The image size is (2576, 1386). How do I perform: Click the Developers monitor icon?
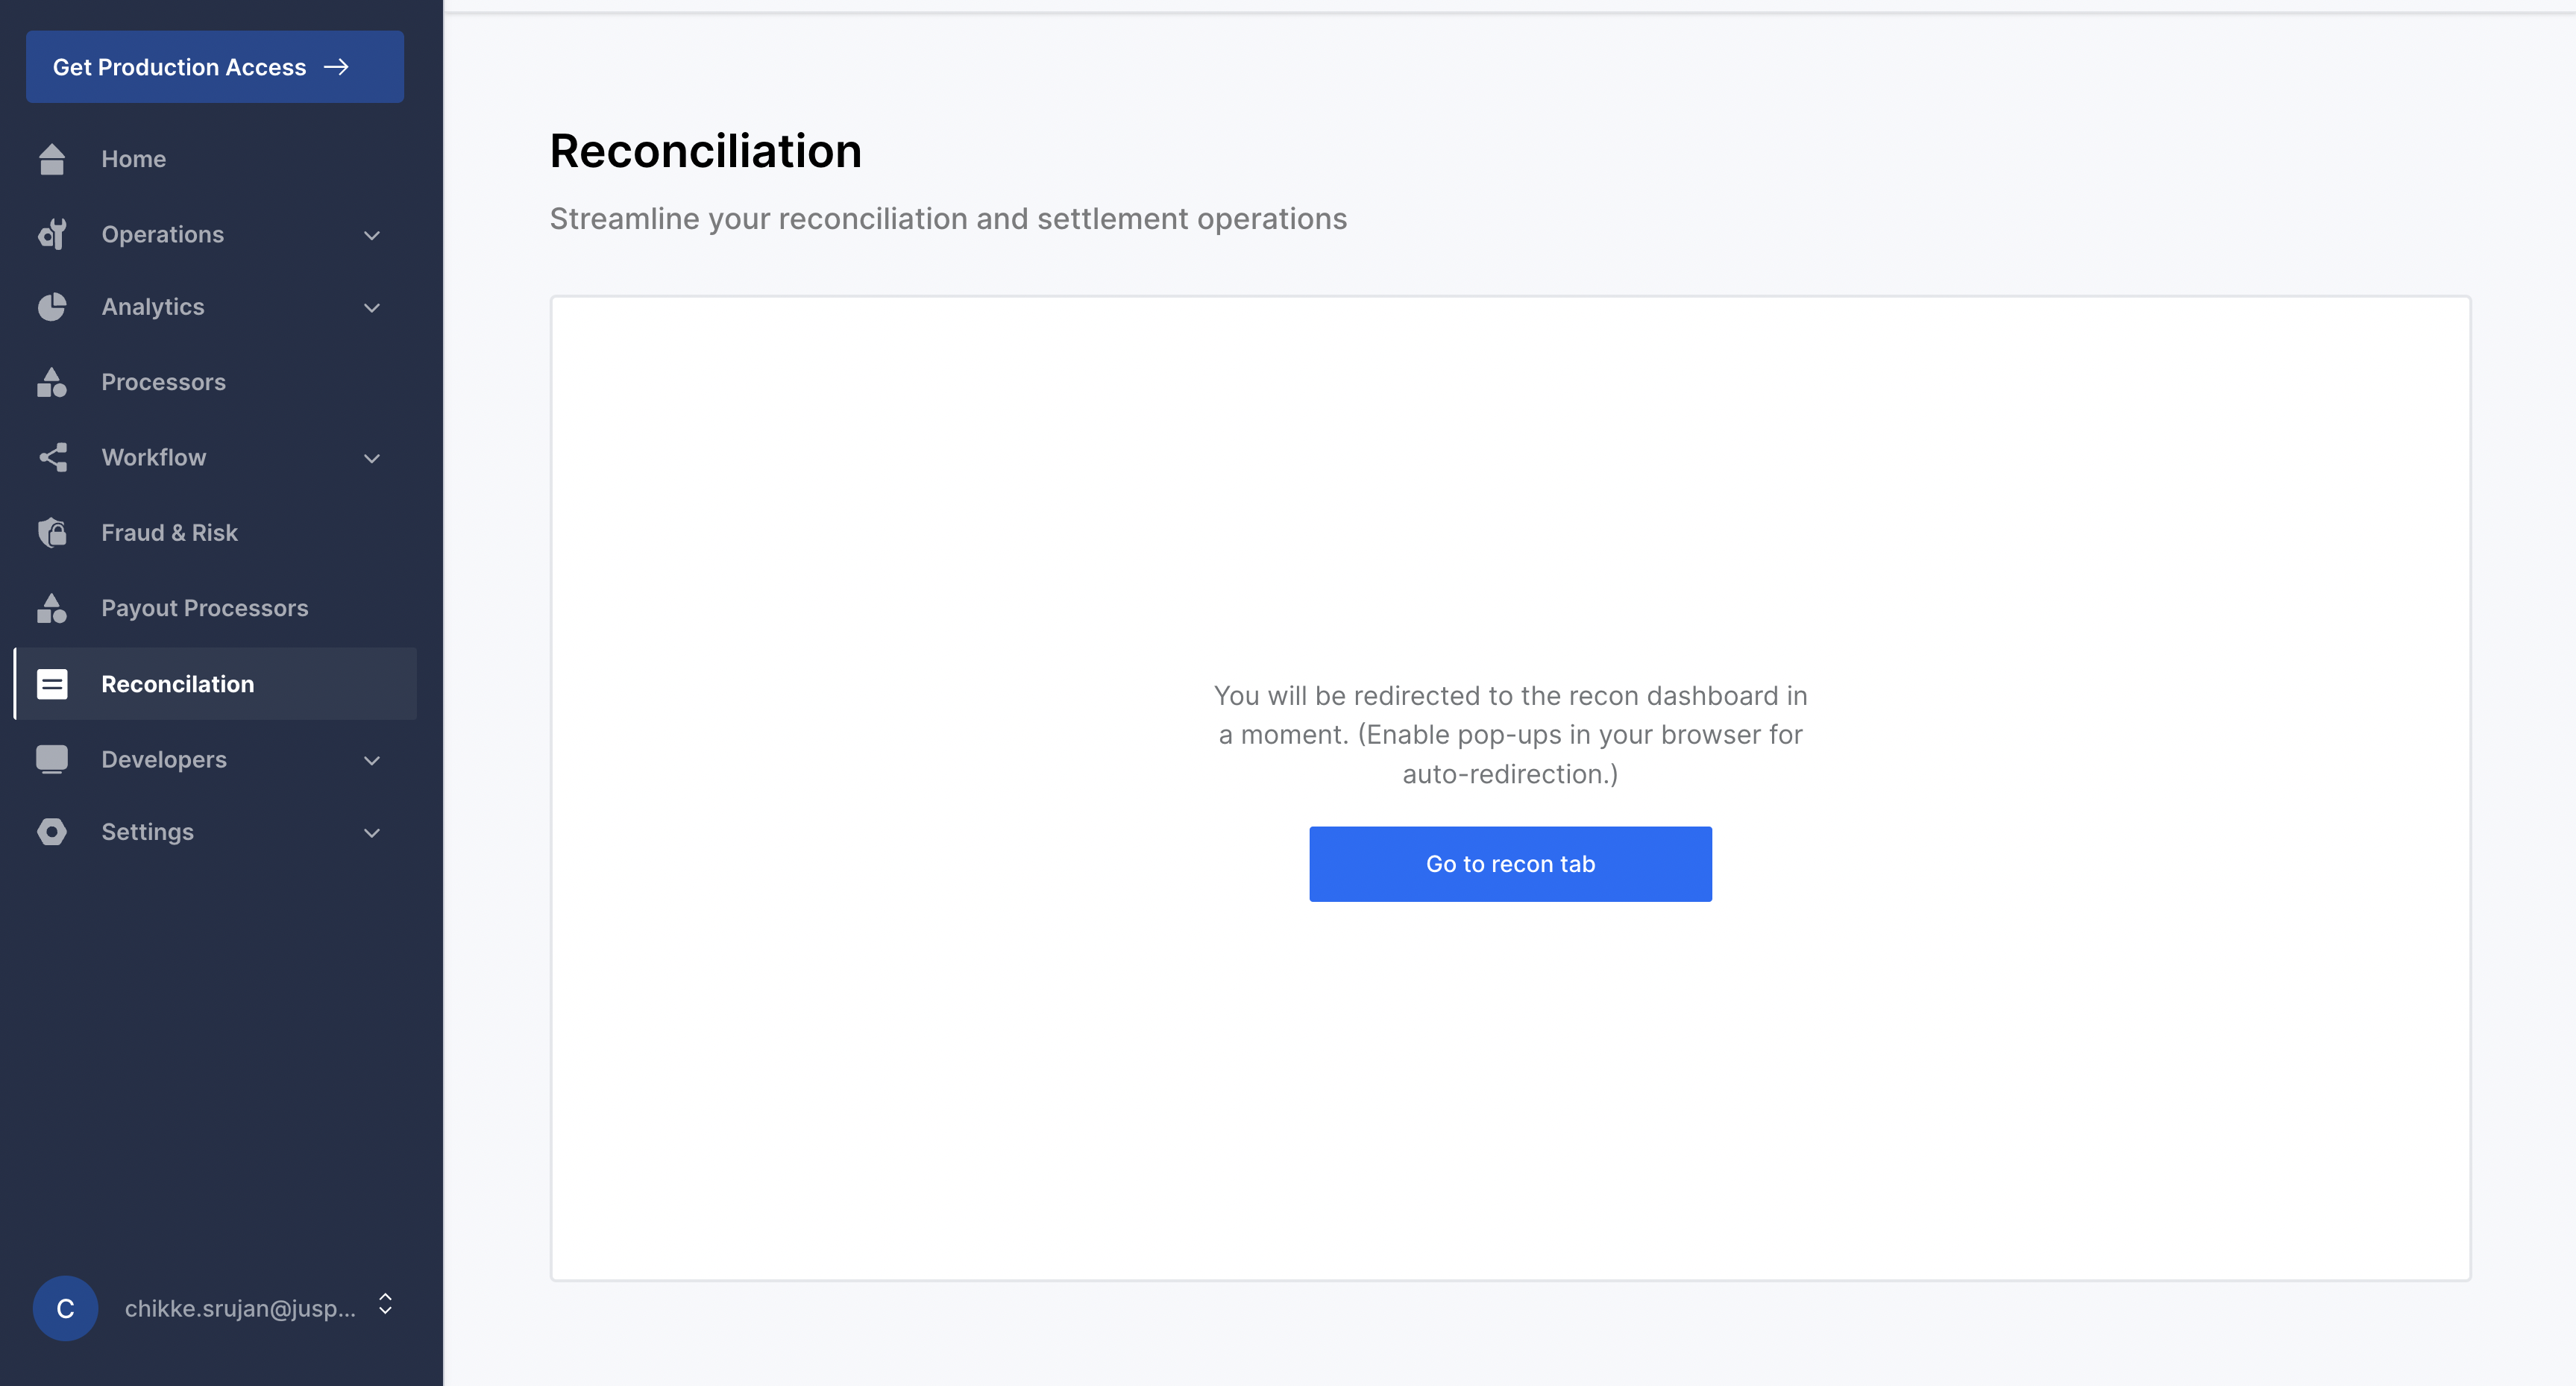click(52, 759)
